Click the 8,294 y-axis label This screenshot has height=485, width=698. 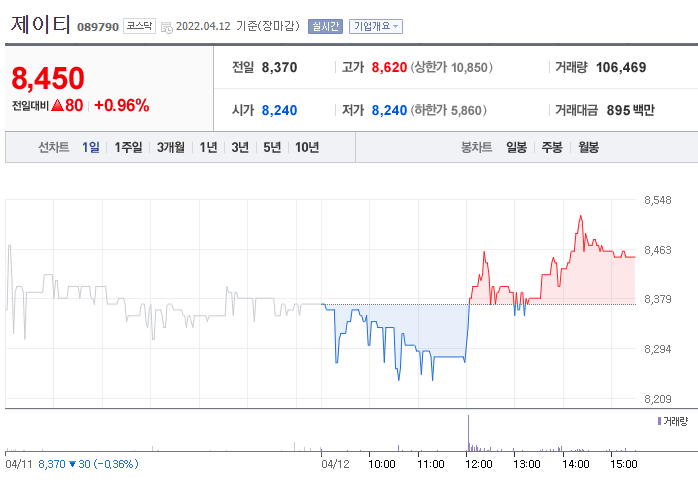pyautogui.click(x=657, y=349)
